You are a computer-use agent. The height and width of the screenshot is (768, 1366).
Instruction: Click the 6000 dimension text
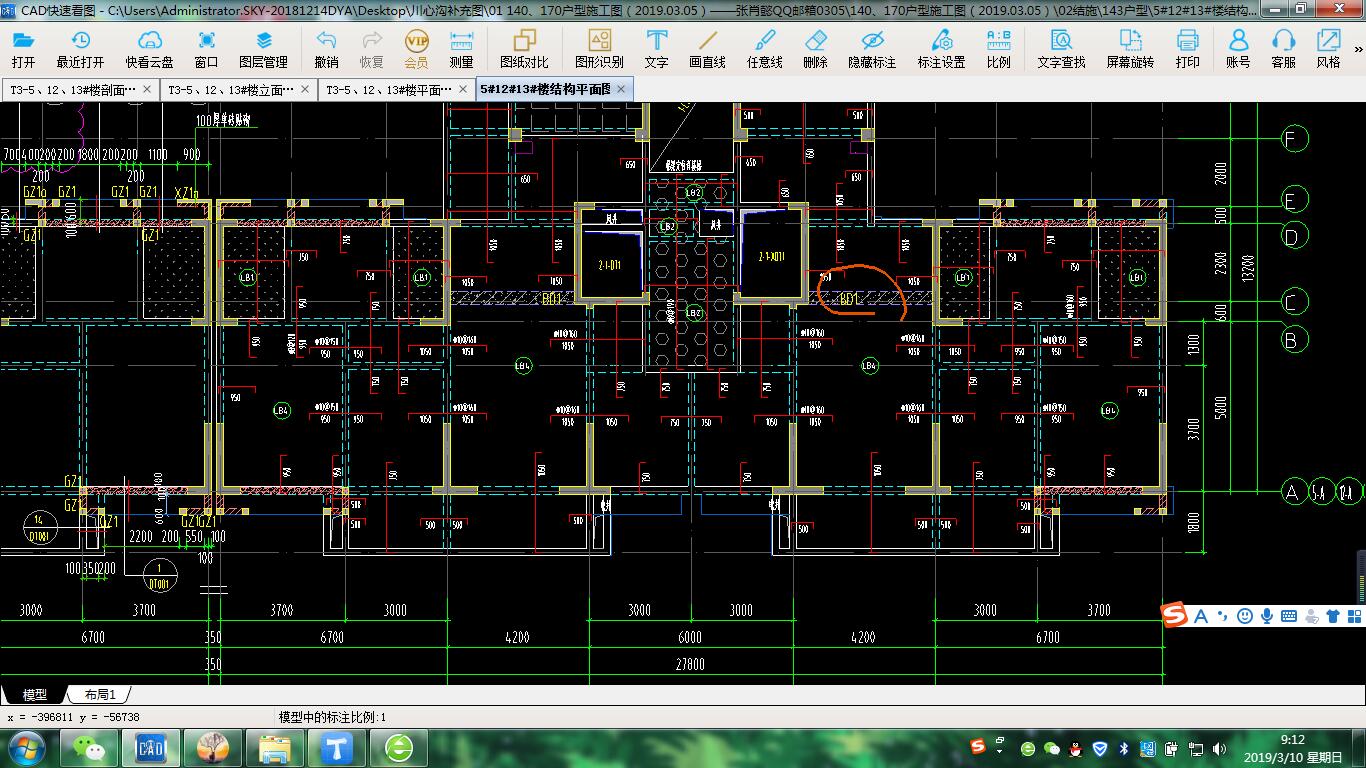690,637
